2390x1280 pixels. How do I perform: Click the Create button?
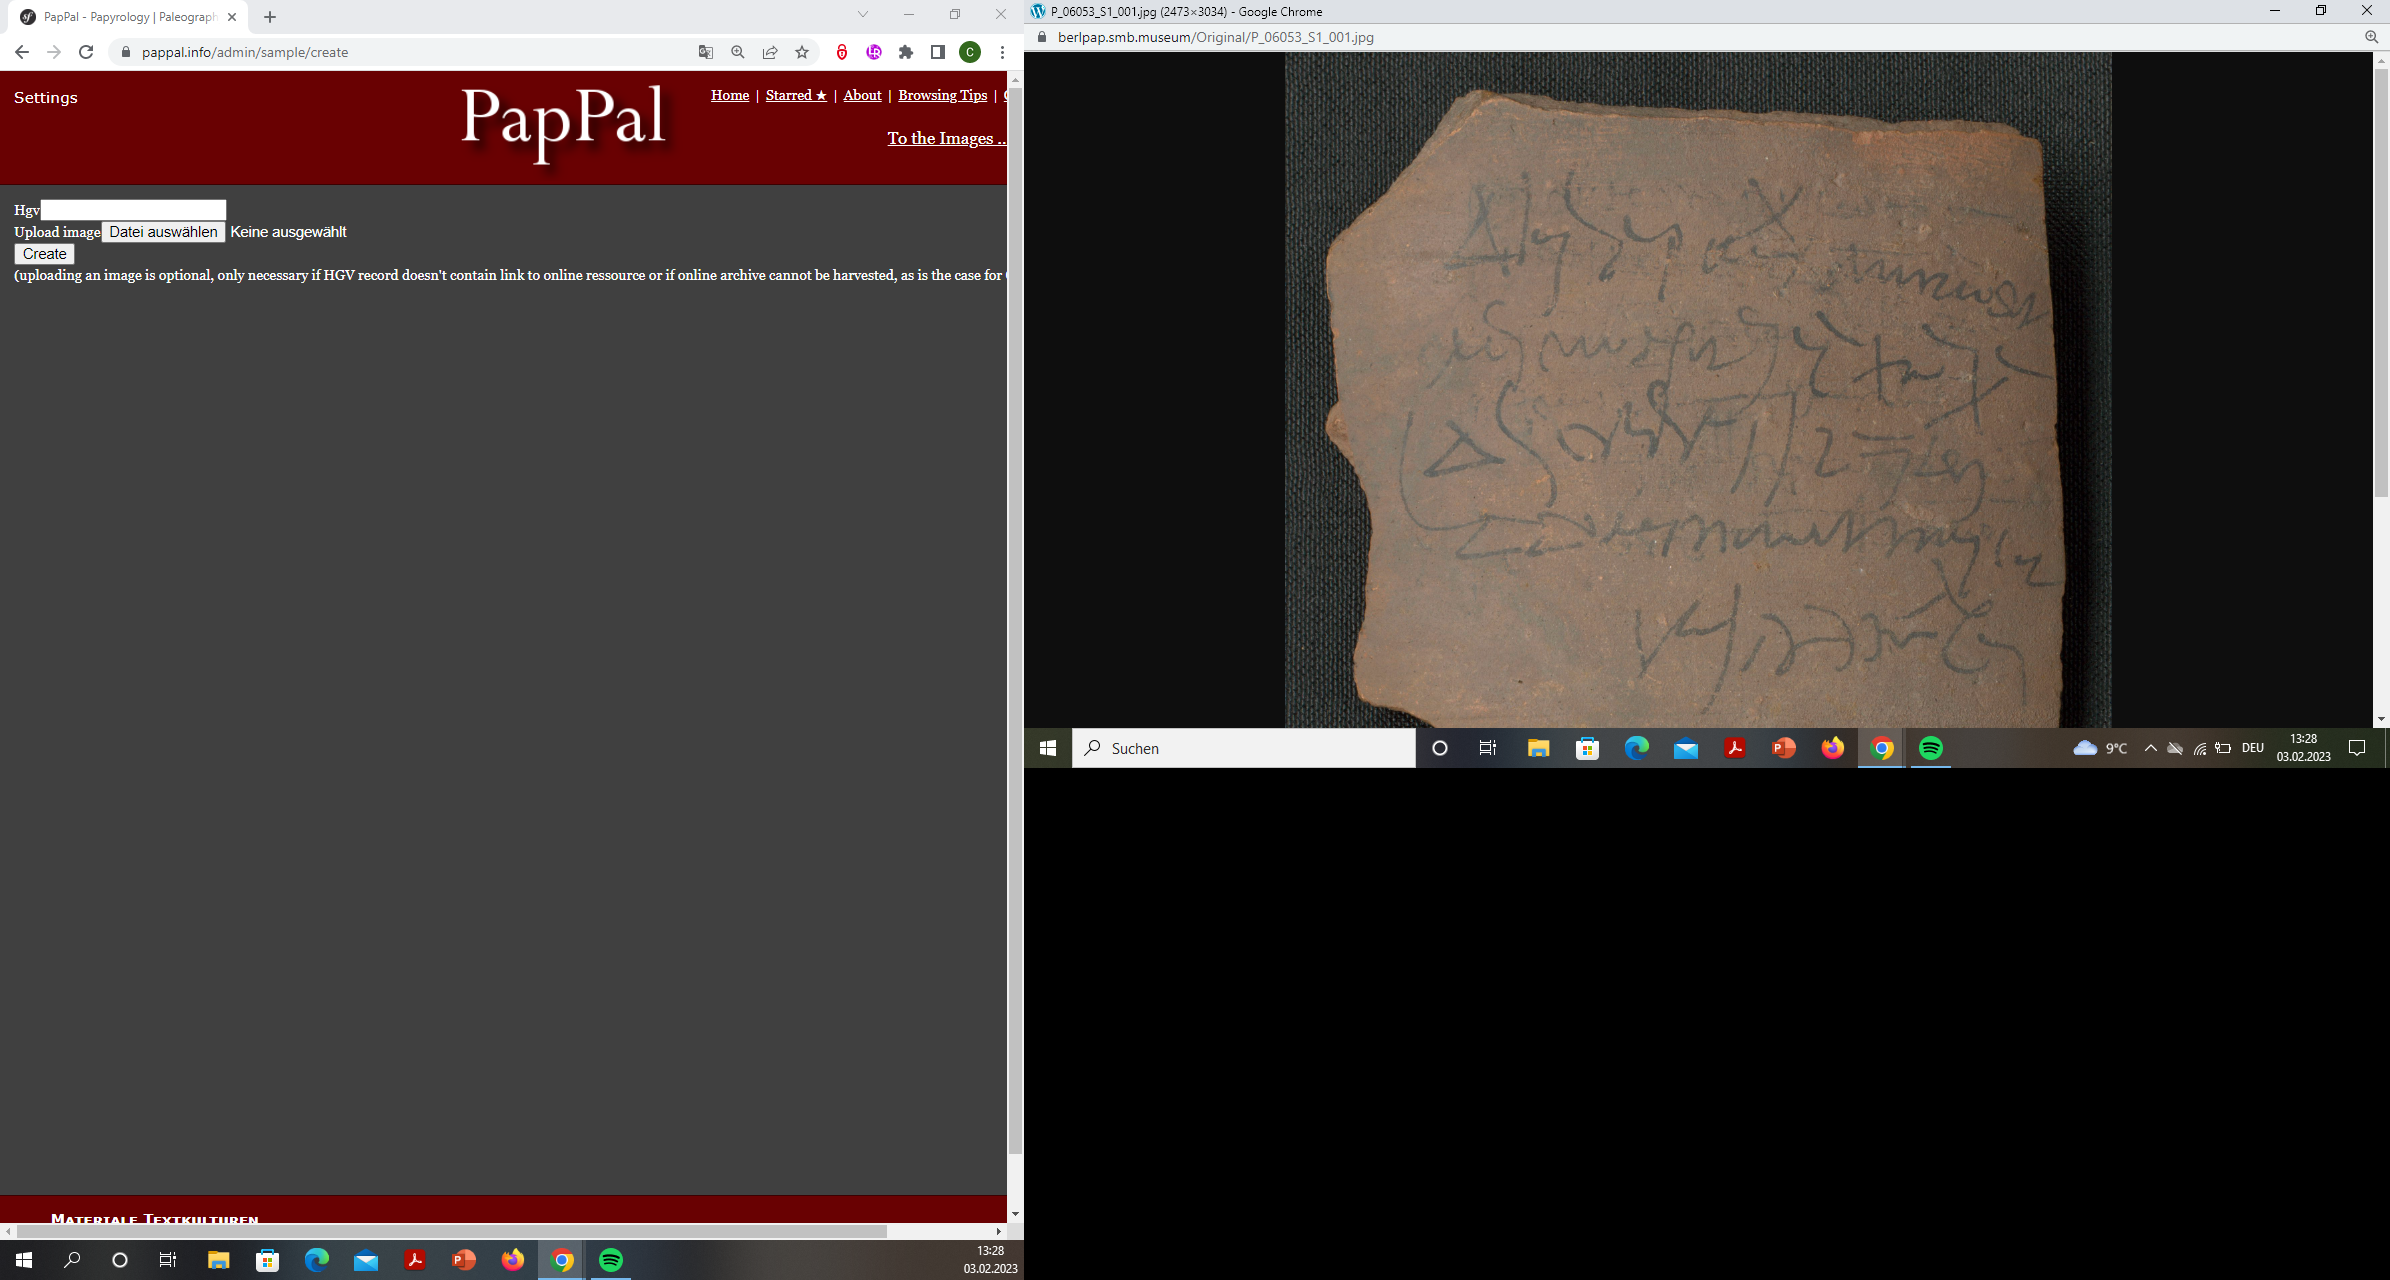click(44, 254)
